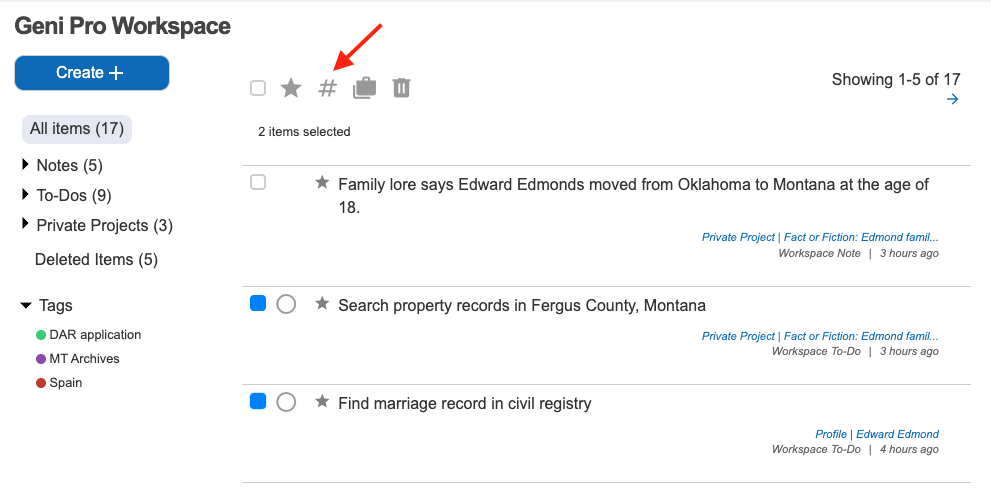The height and width of the screenshot is (489, 991).
Task: Expand the To-Dos (9) category
Action: [25, 195]
